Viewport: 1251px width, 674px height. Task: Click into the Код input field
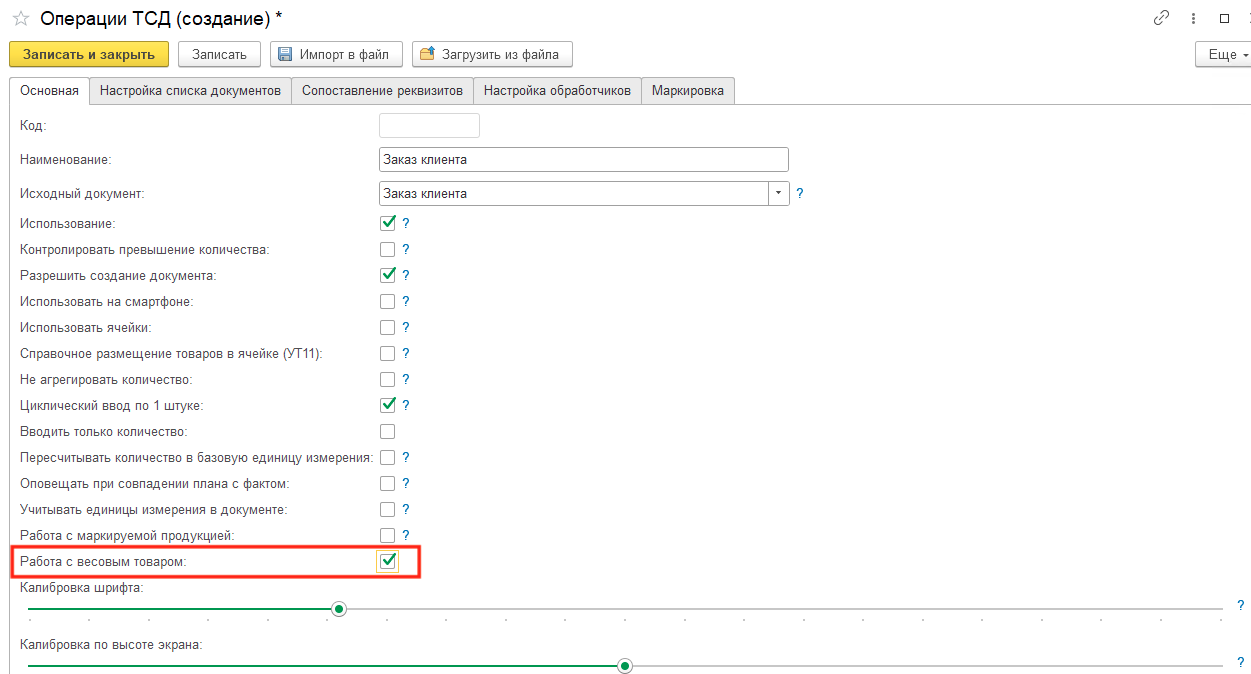430,125
